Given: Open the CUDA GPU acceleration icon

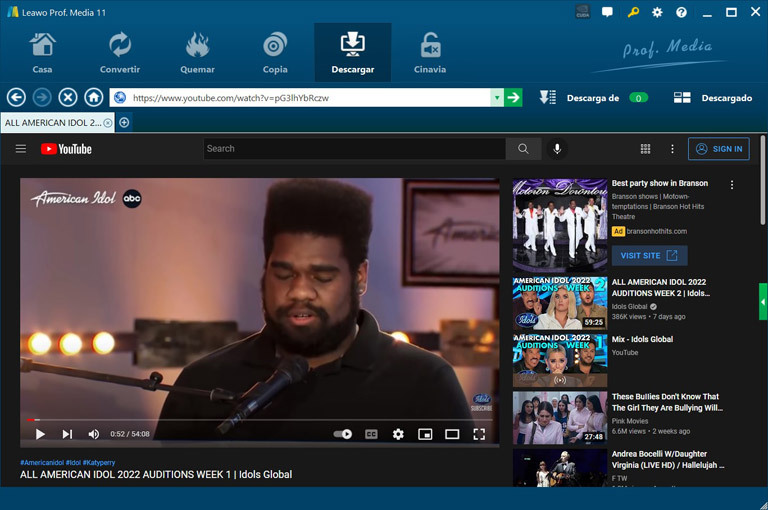Looking at the screenshot, I should pos(583,12).
